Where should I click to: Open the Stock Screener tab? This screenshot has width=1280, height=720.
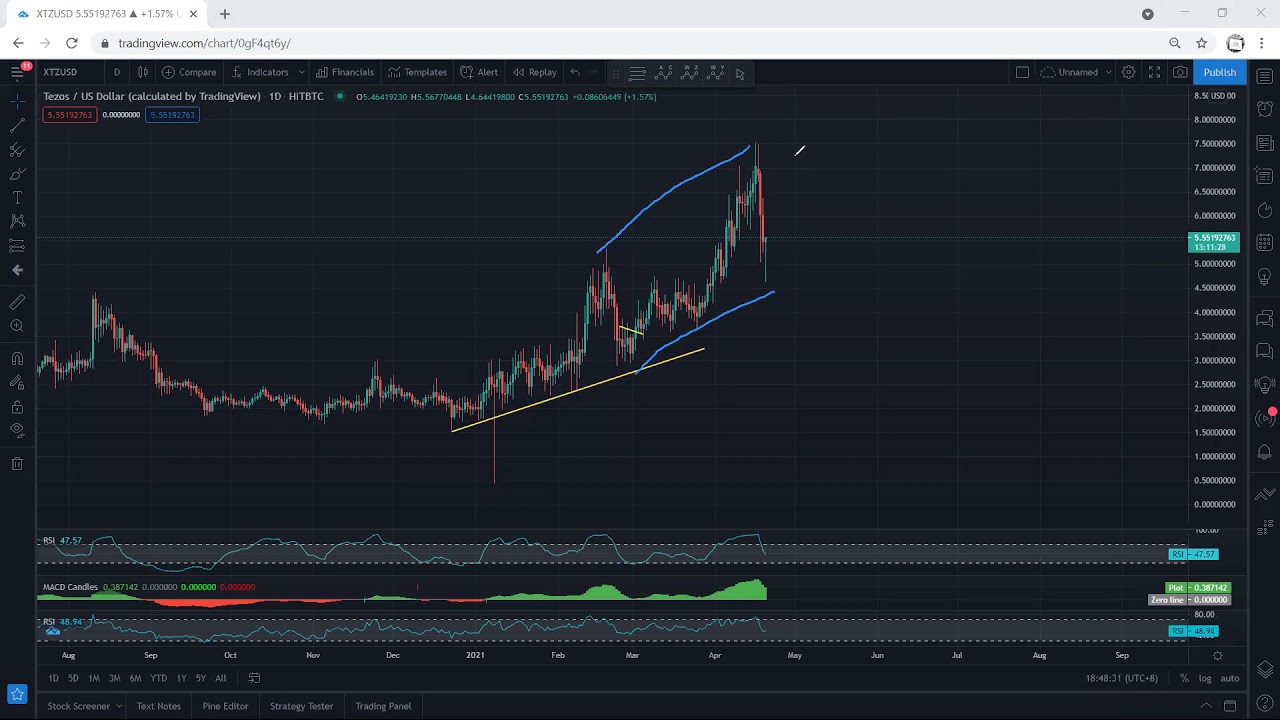click(78, 706)
